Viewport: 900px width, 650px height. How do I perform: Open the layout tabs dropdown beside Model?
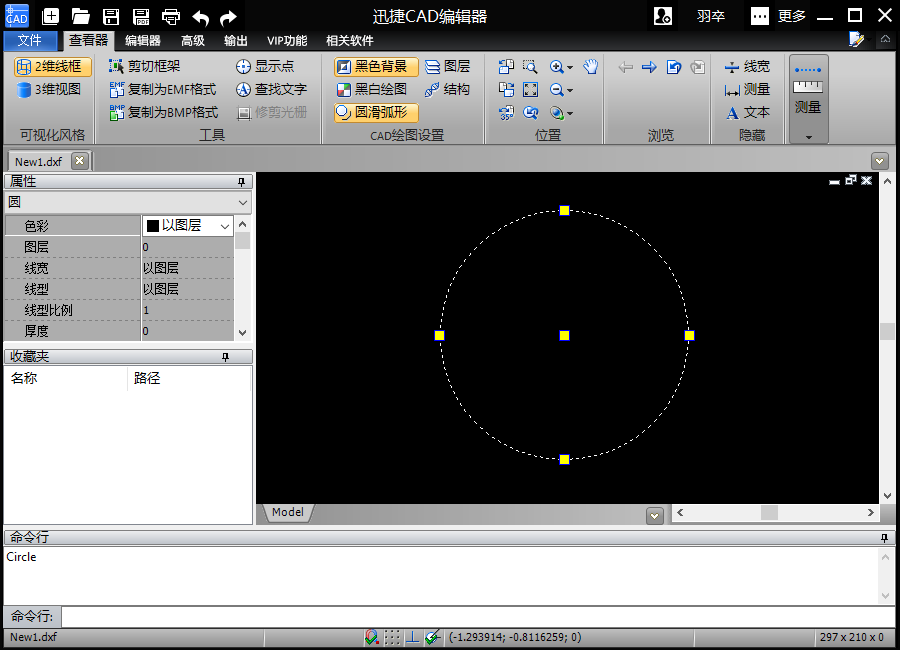(655, 516)
